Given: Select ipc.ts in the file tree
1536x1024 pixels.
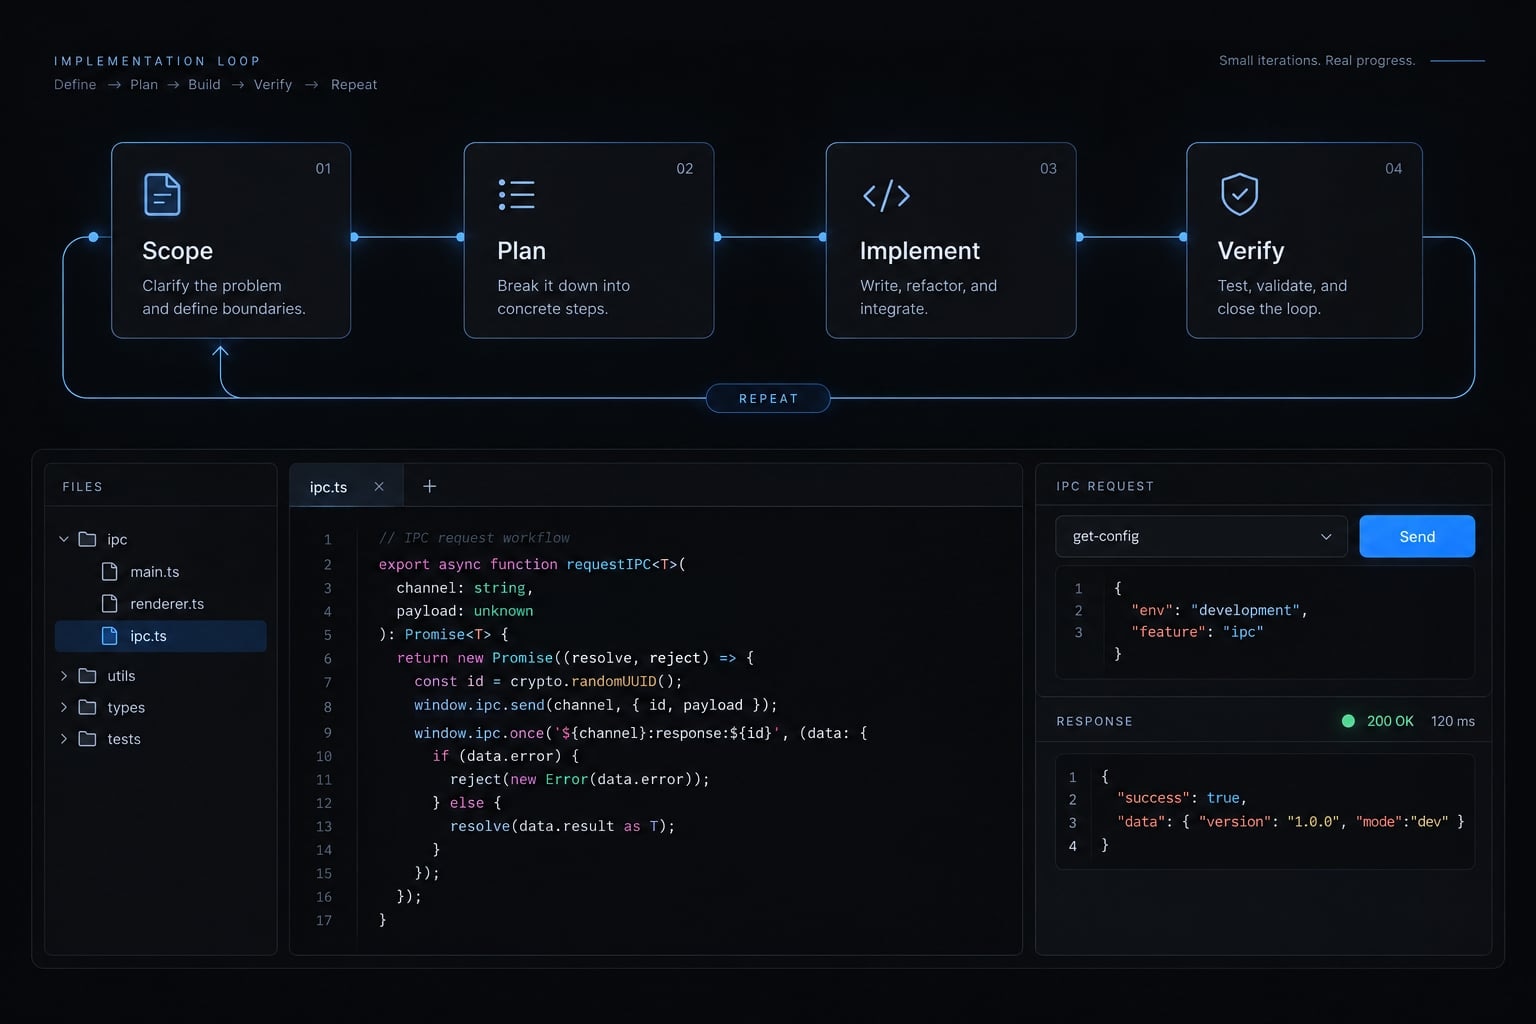Looking at the screenshot, I should pos(161,636).
